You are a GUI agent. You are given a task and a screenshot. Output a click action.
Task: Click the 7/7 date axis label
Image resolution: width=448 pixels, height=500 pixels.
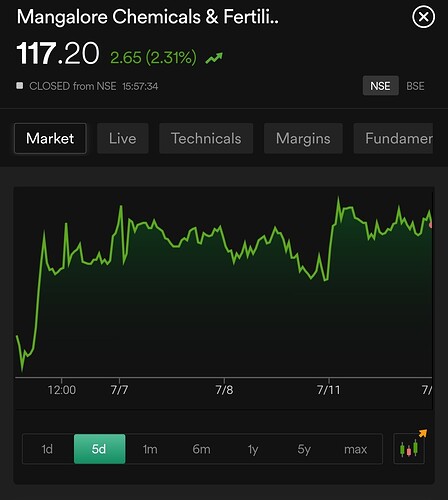119,390
